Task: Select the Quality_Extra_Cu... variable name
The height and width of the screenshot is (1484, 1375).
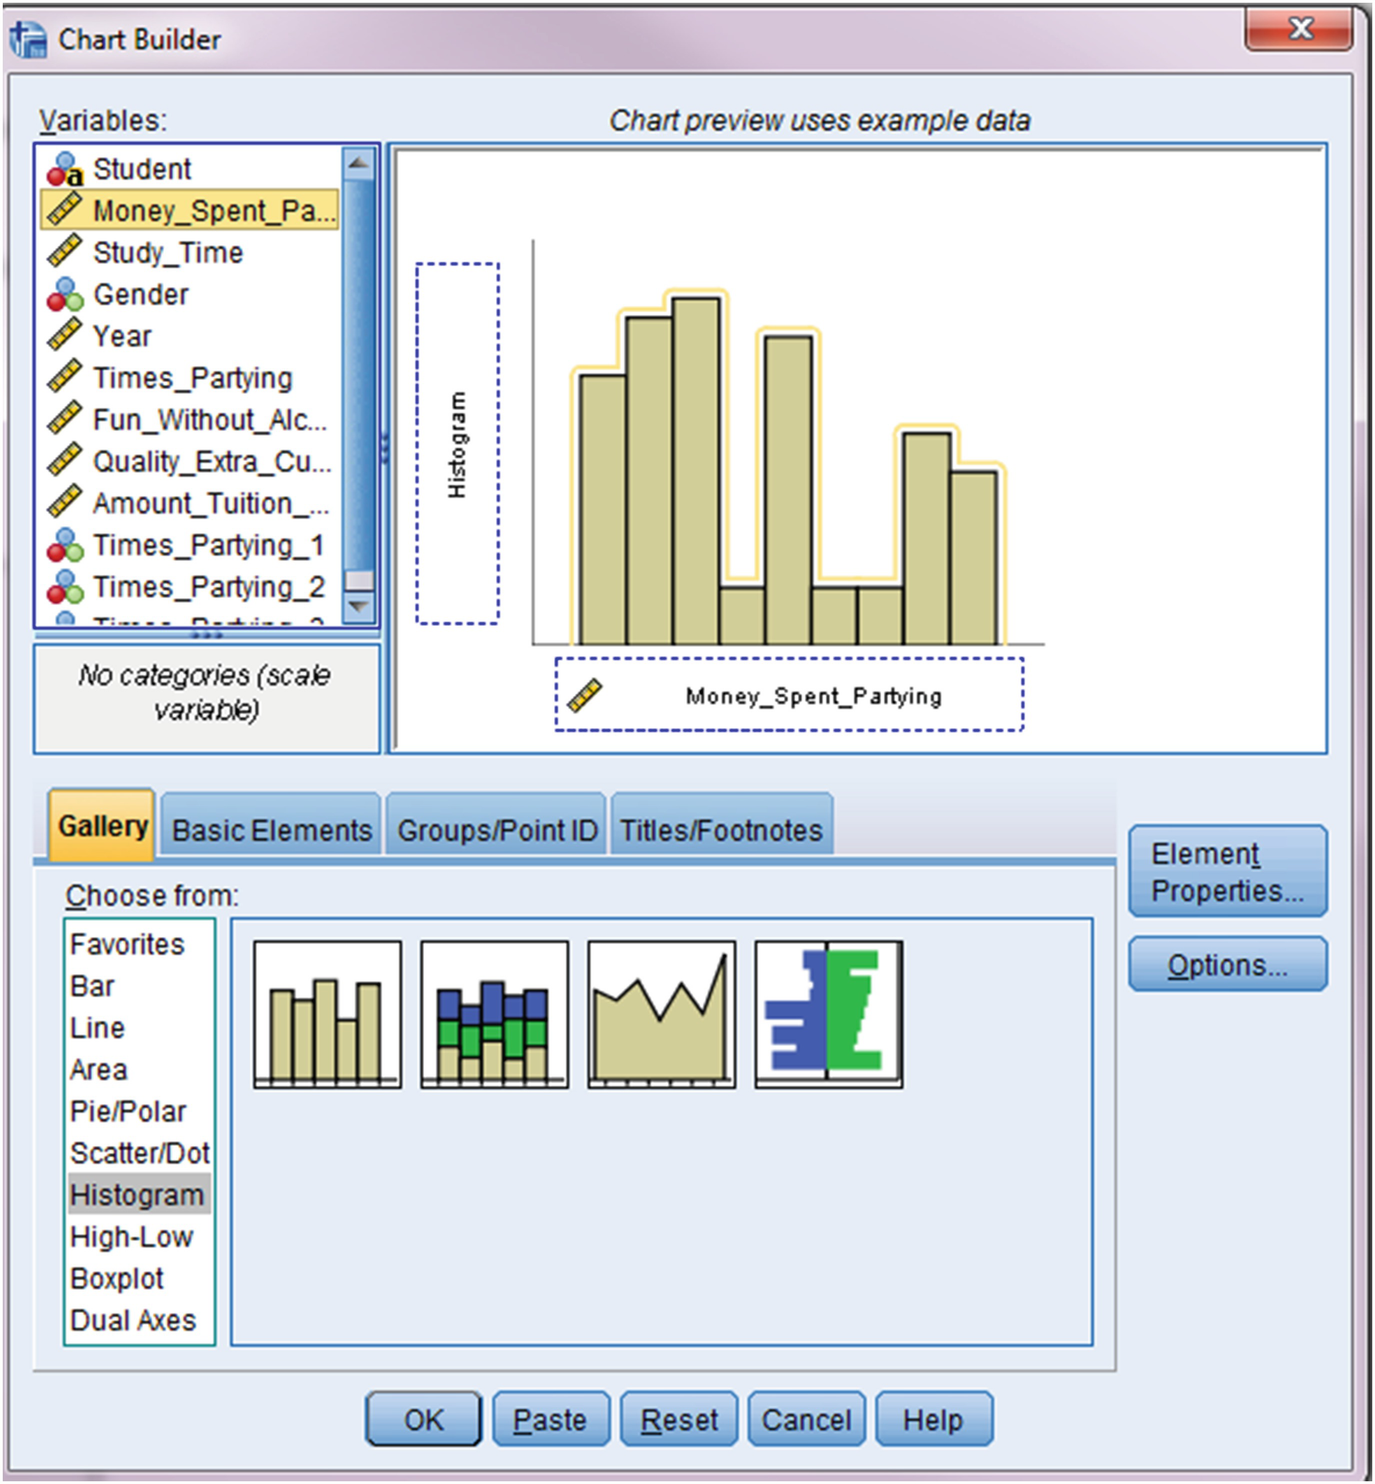Action: [212, 461]
